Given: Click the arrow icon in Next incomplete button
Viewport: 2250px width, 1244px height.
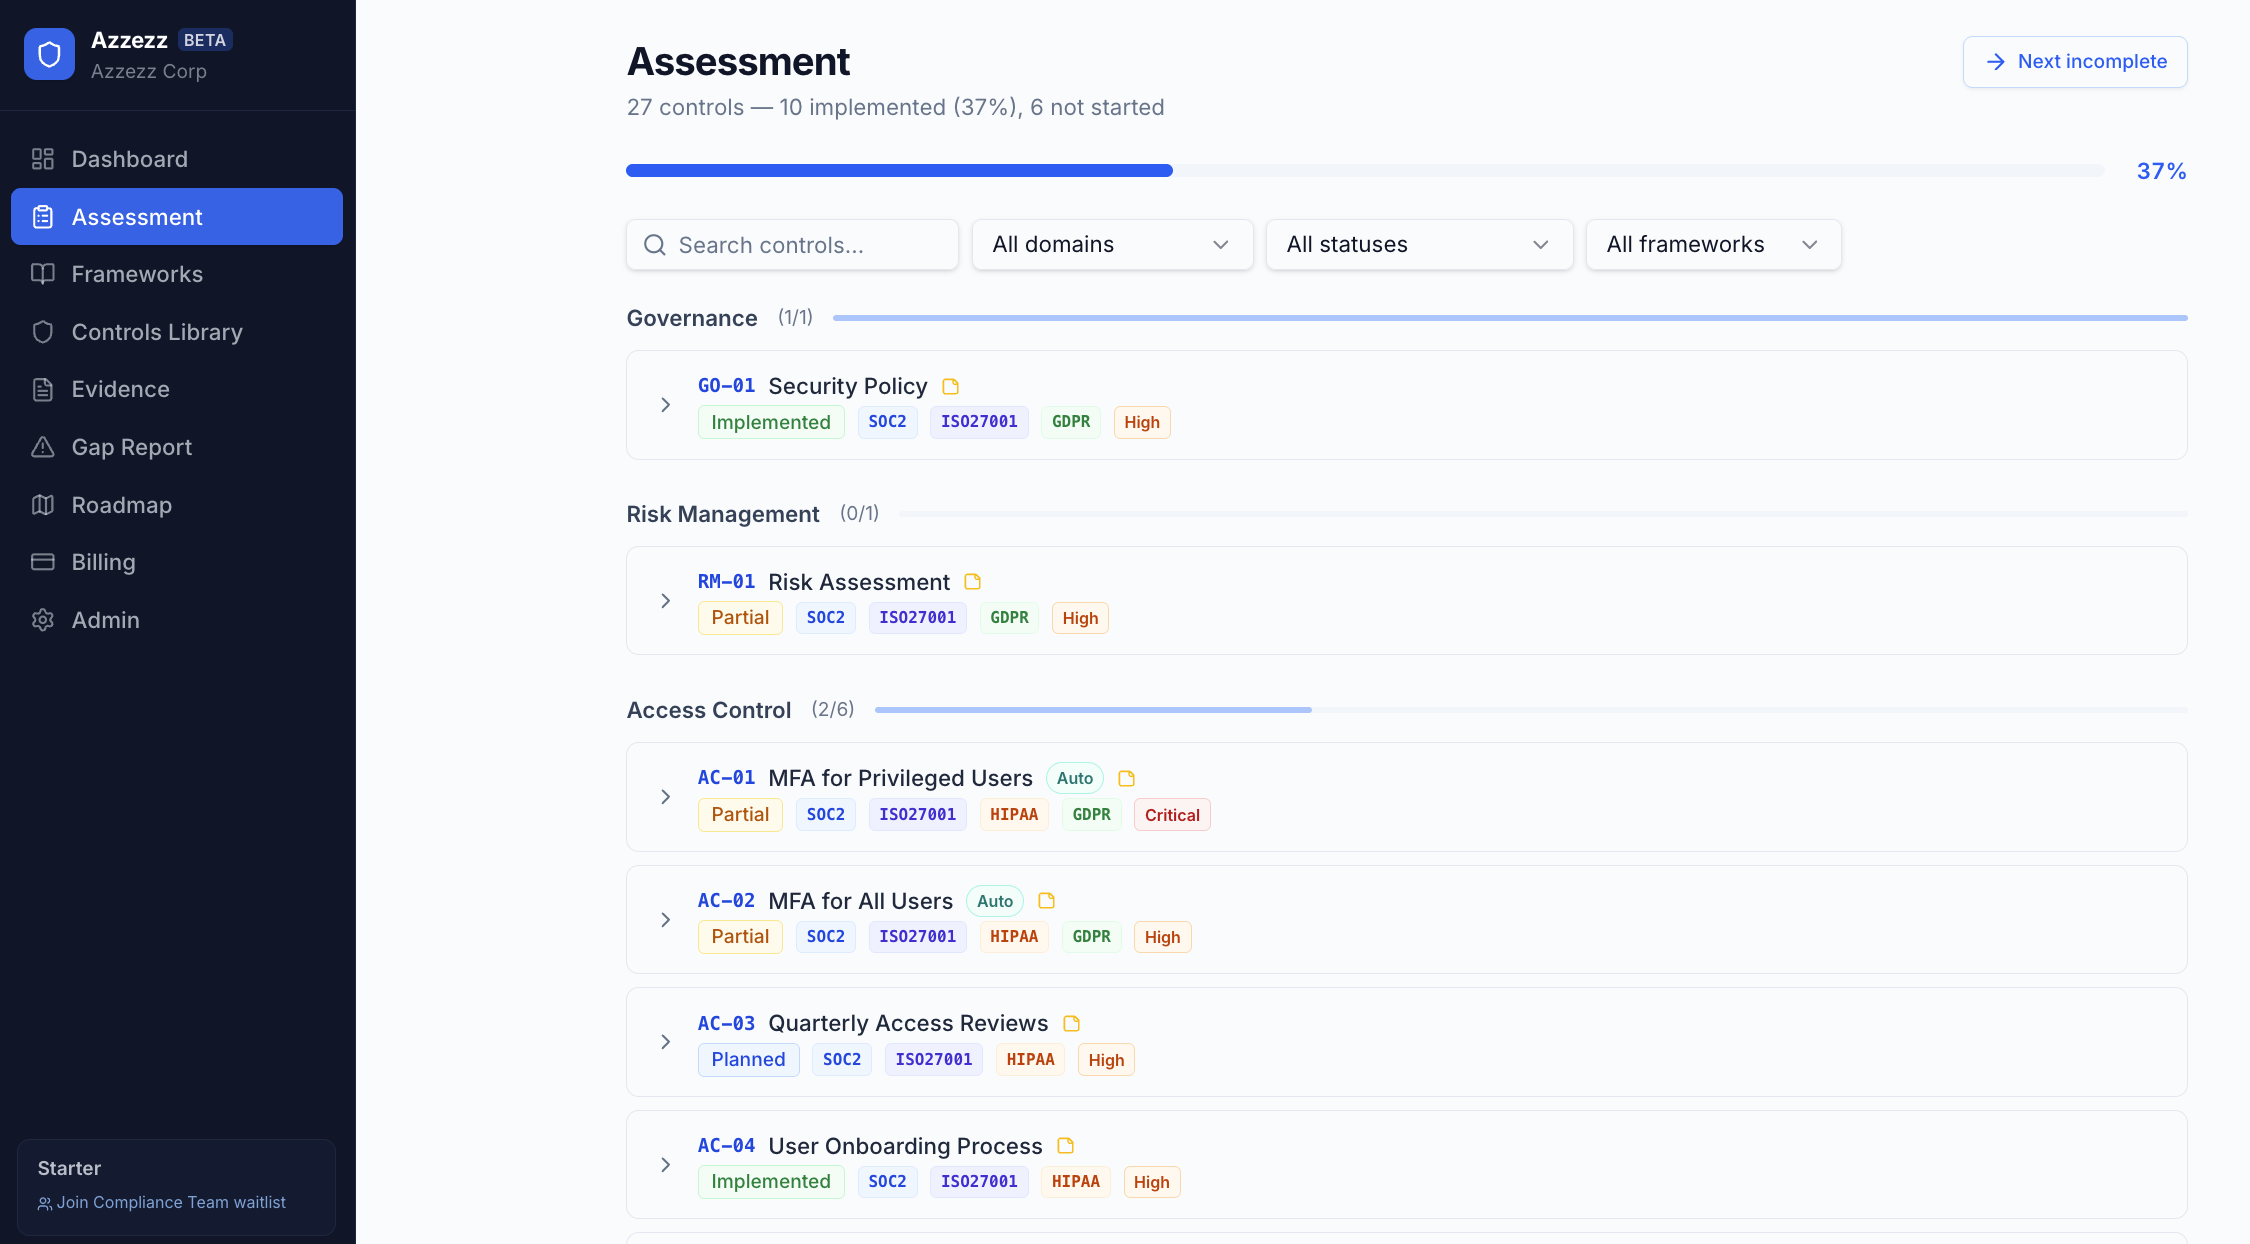Looking at the screenshot, I should click(x=1996, y=62).
